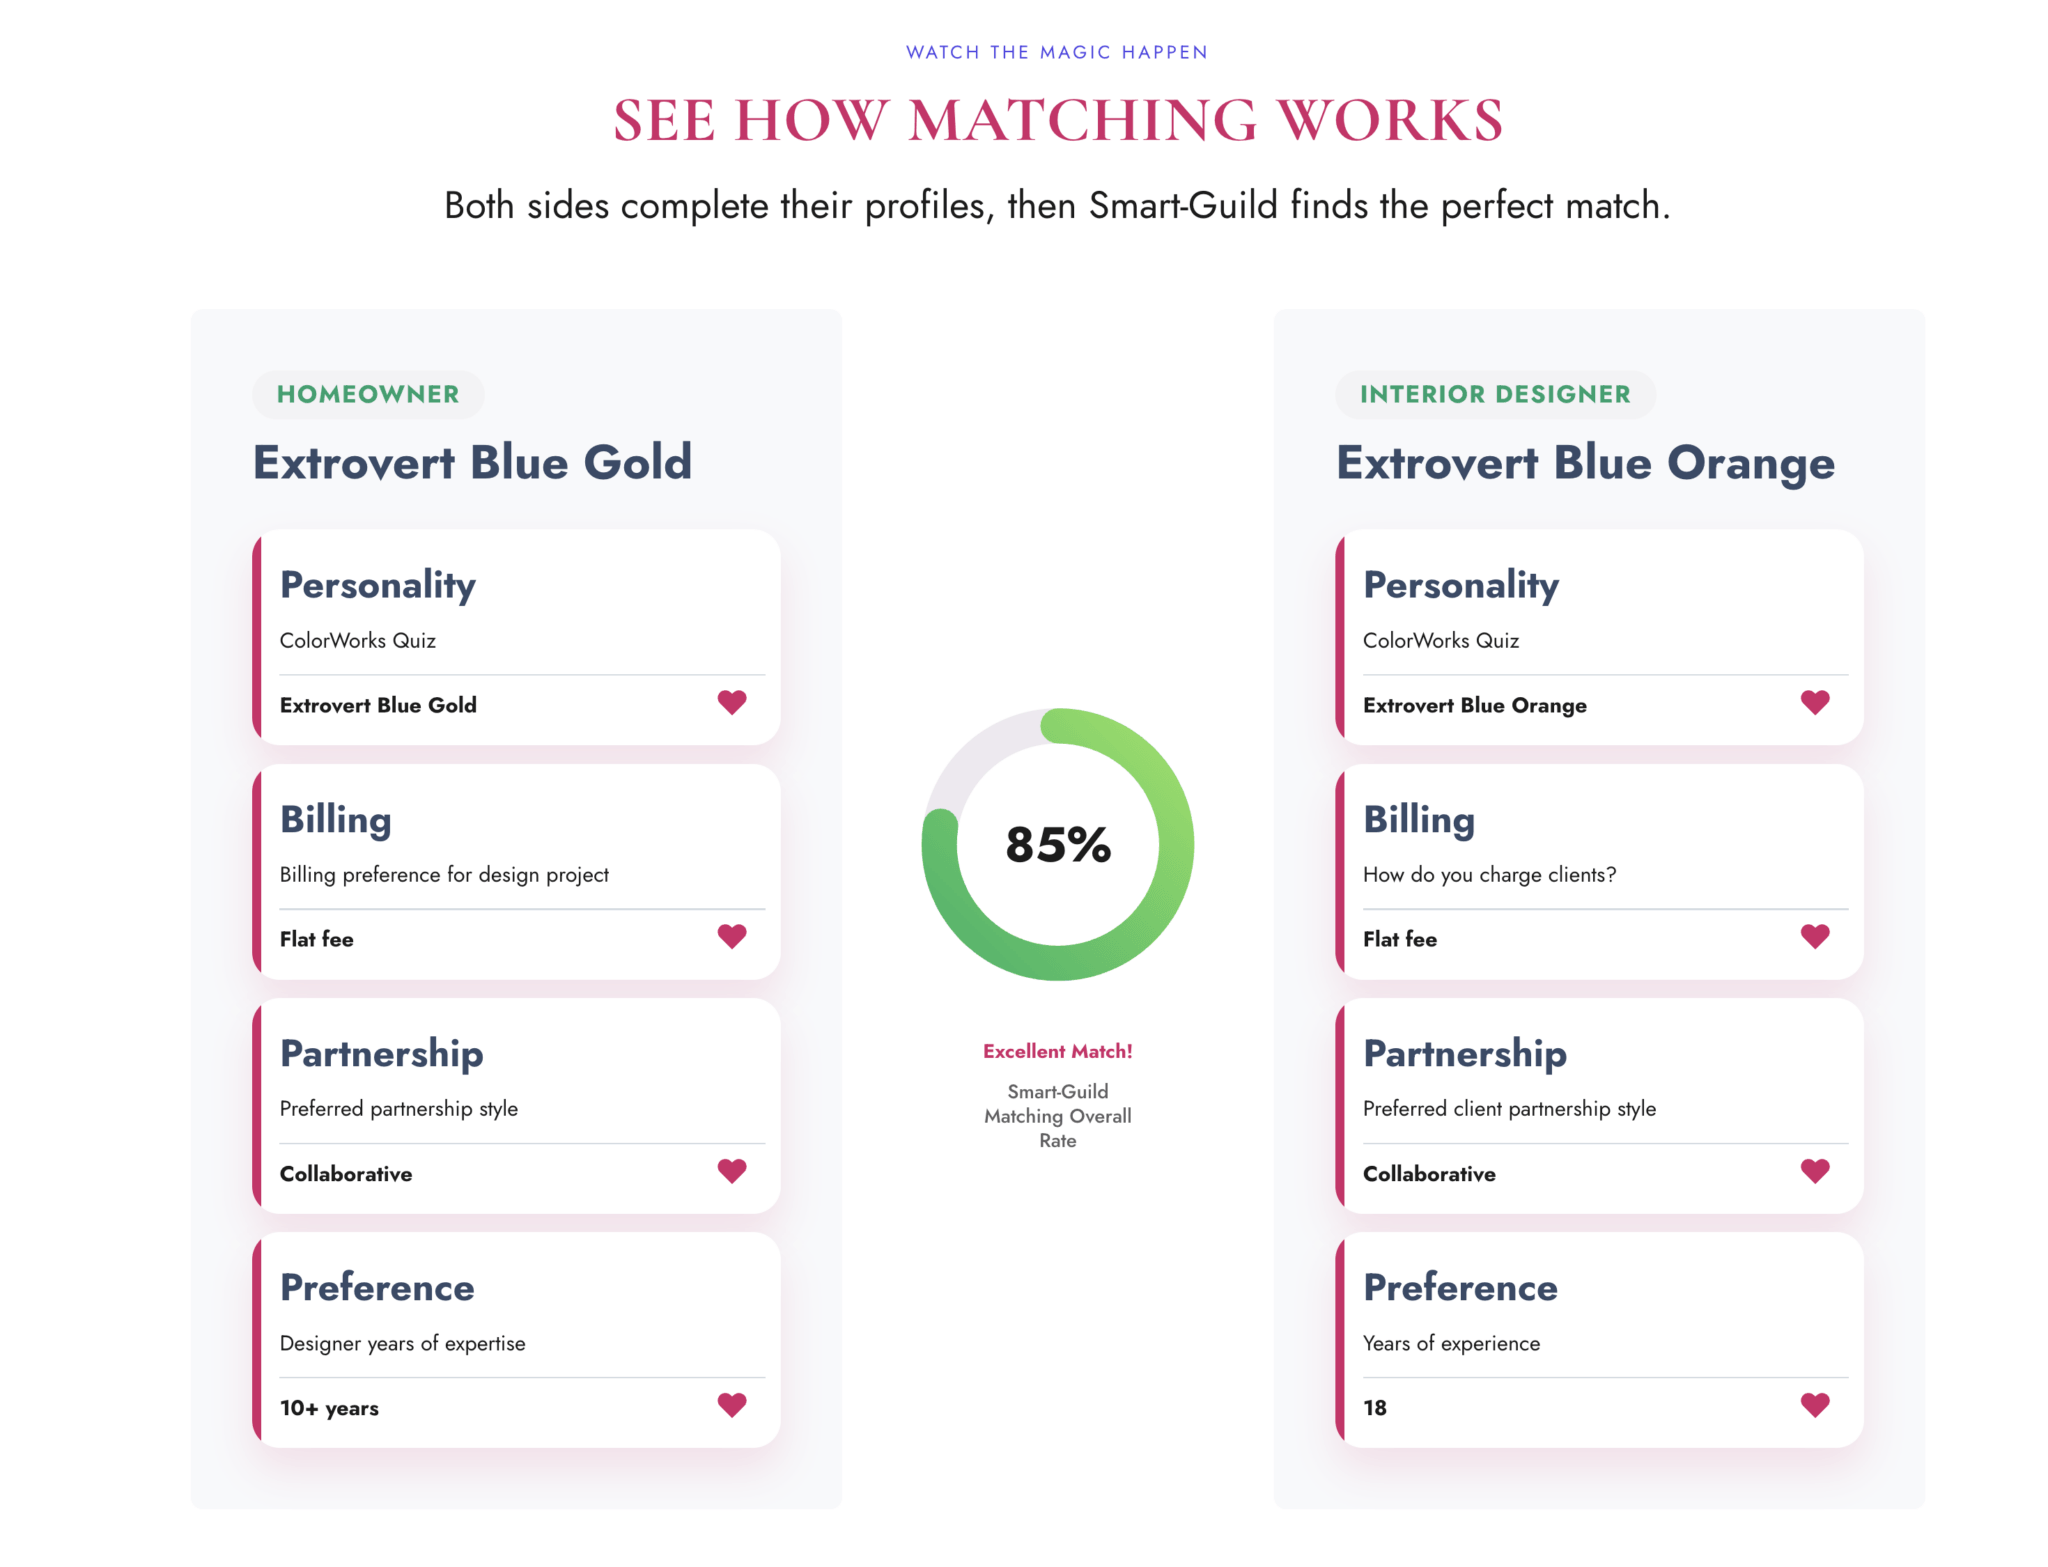Screen dimensions: 2048x1567
Task: Click the 85% circular match progress ring
Action: click(1057, 844)
